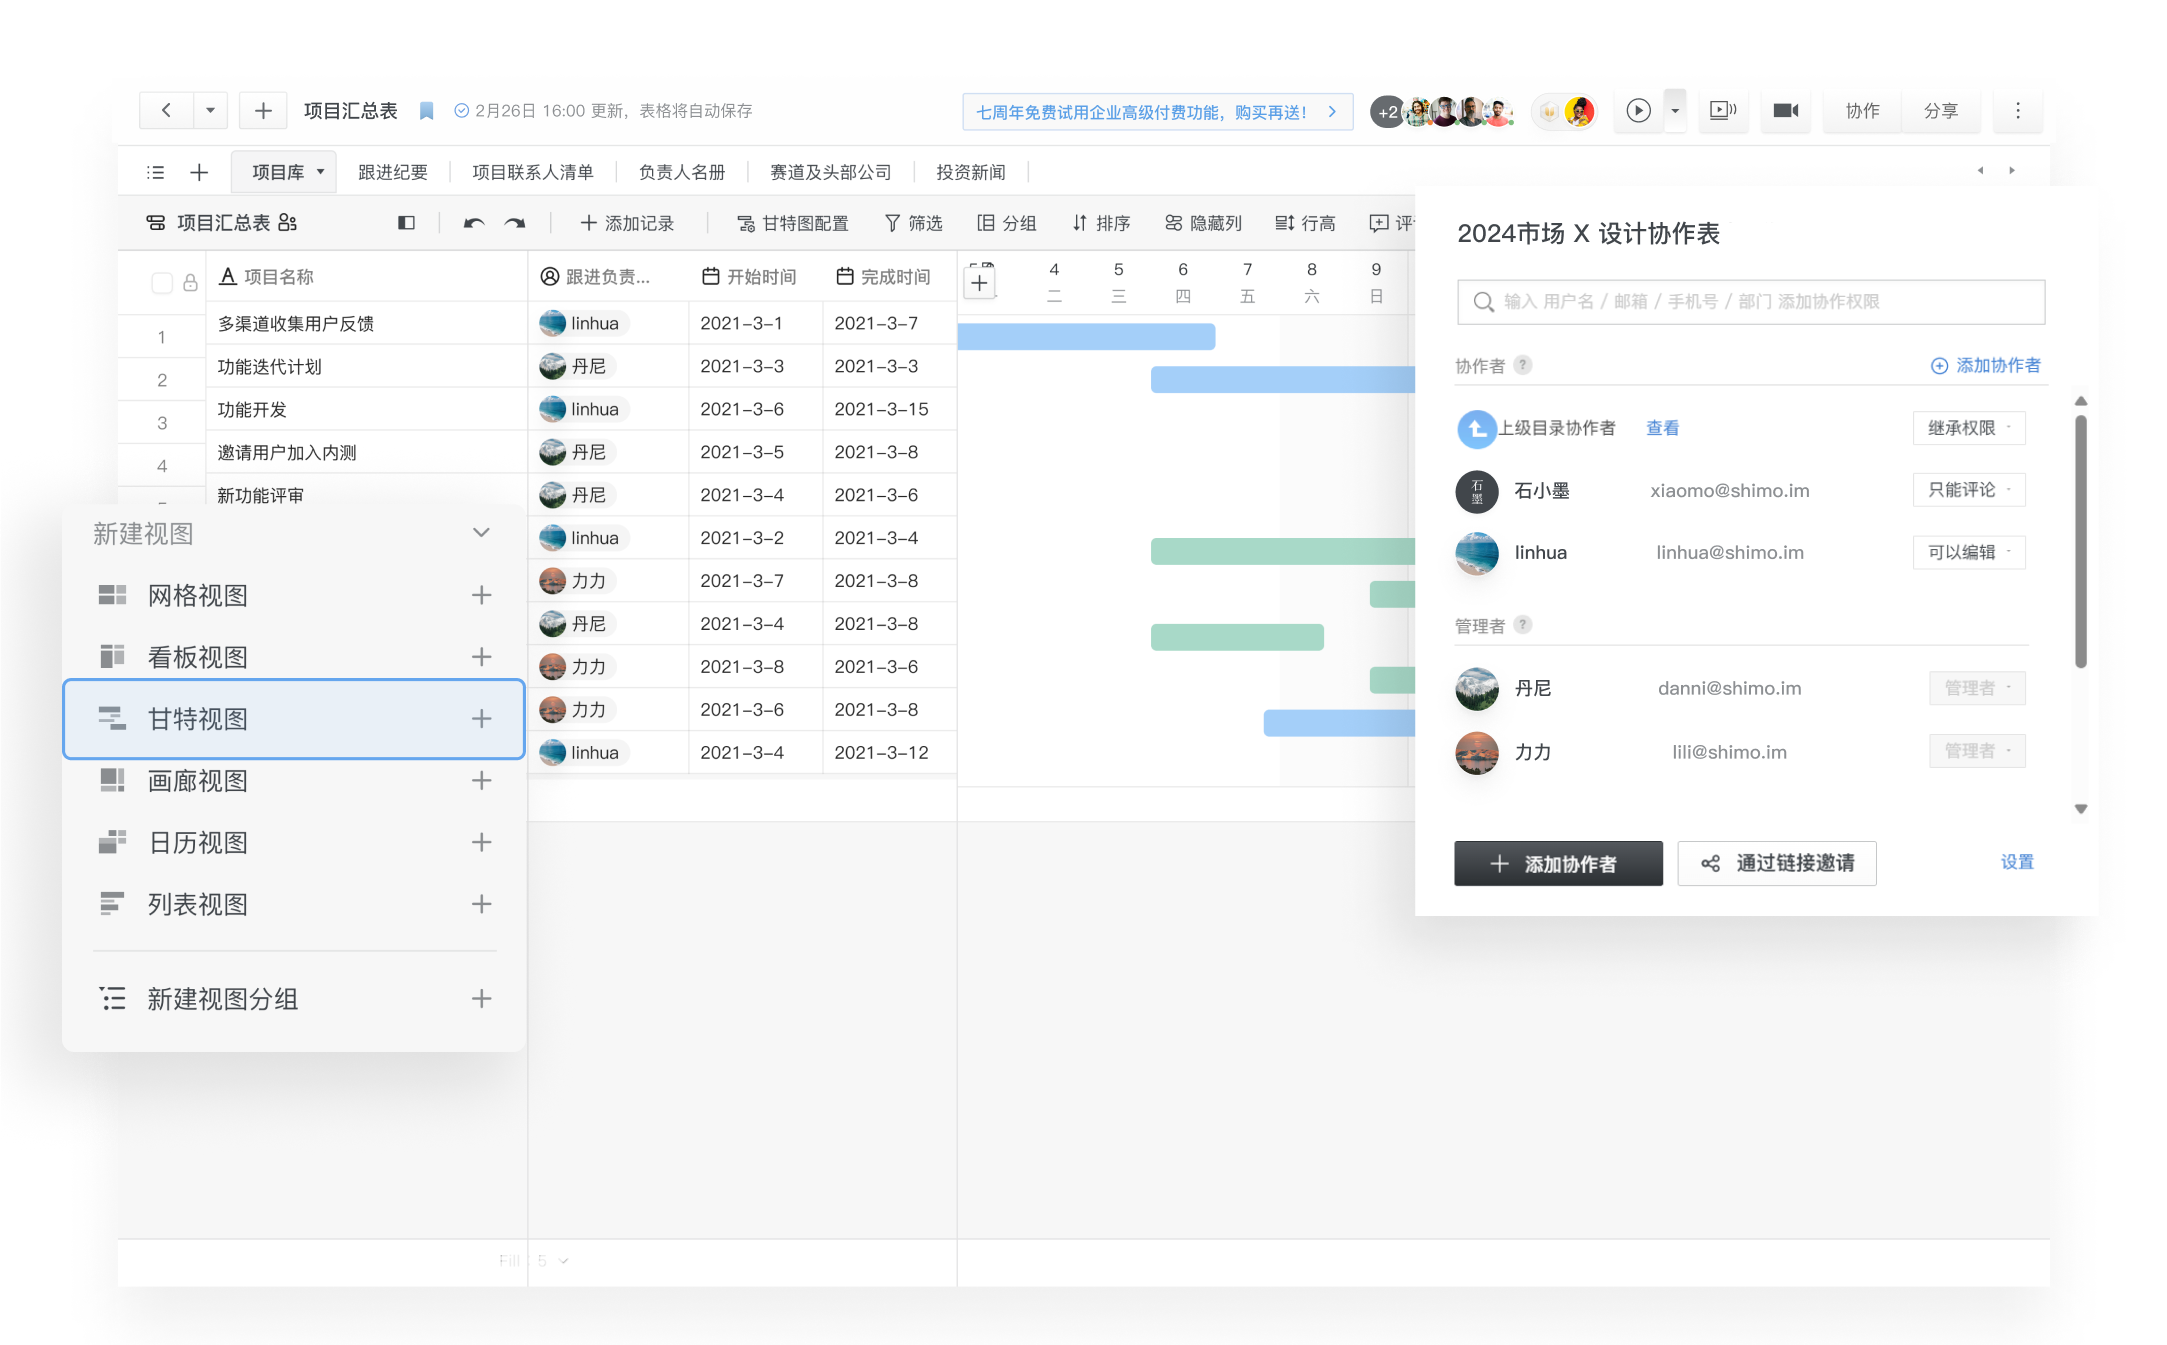This screenshot has width=2167, height=1345.
Task: Click the collaborator search input field
Action: [x=1751, y=302]
